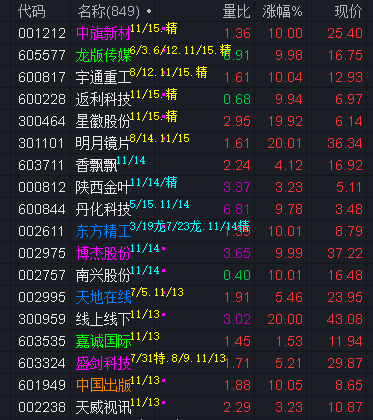Image resolution: width=373 pixels, height=420 pixels.
Task: Click the 7/5.11/13 note on 天地在线
Action: (x=157, y=292)
